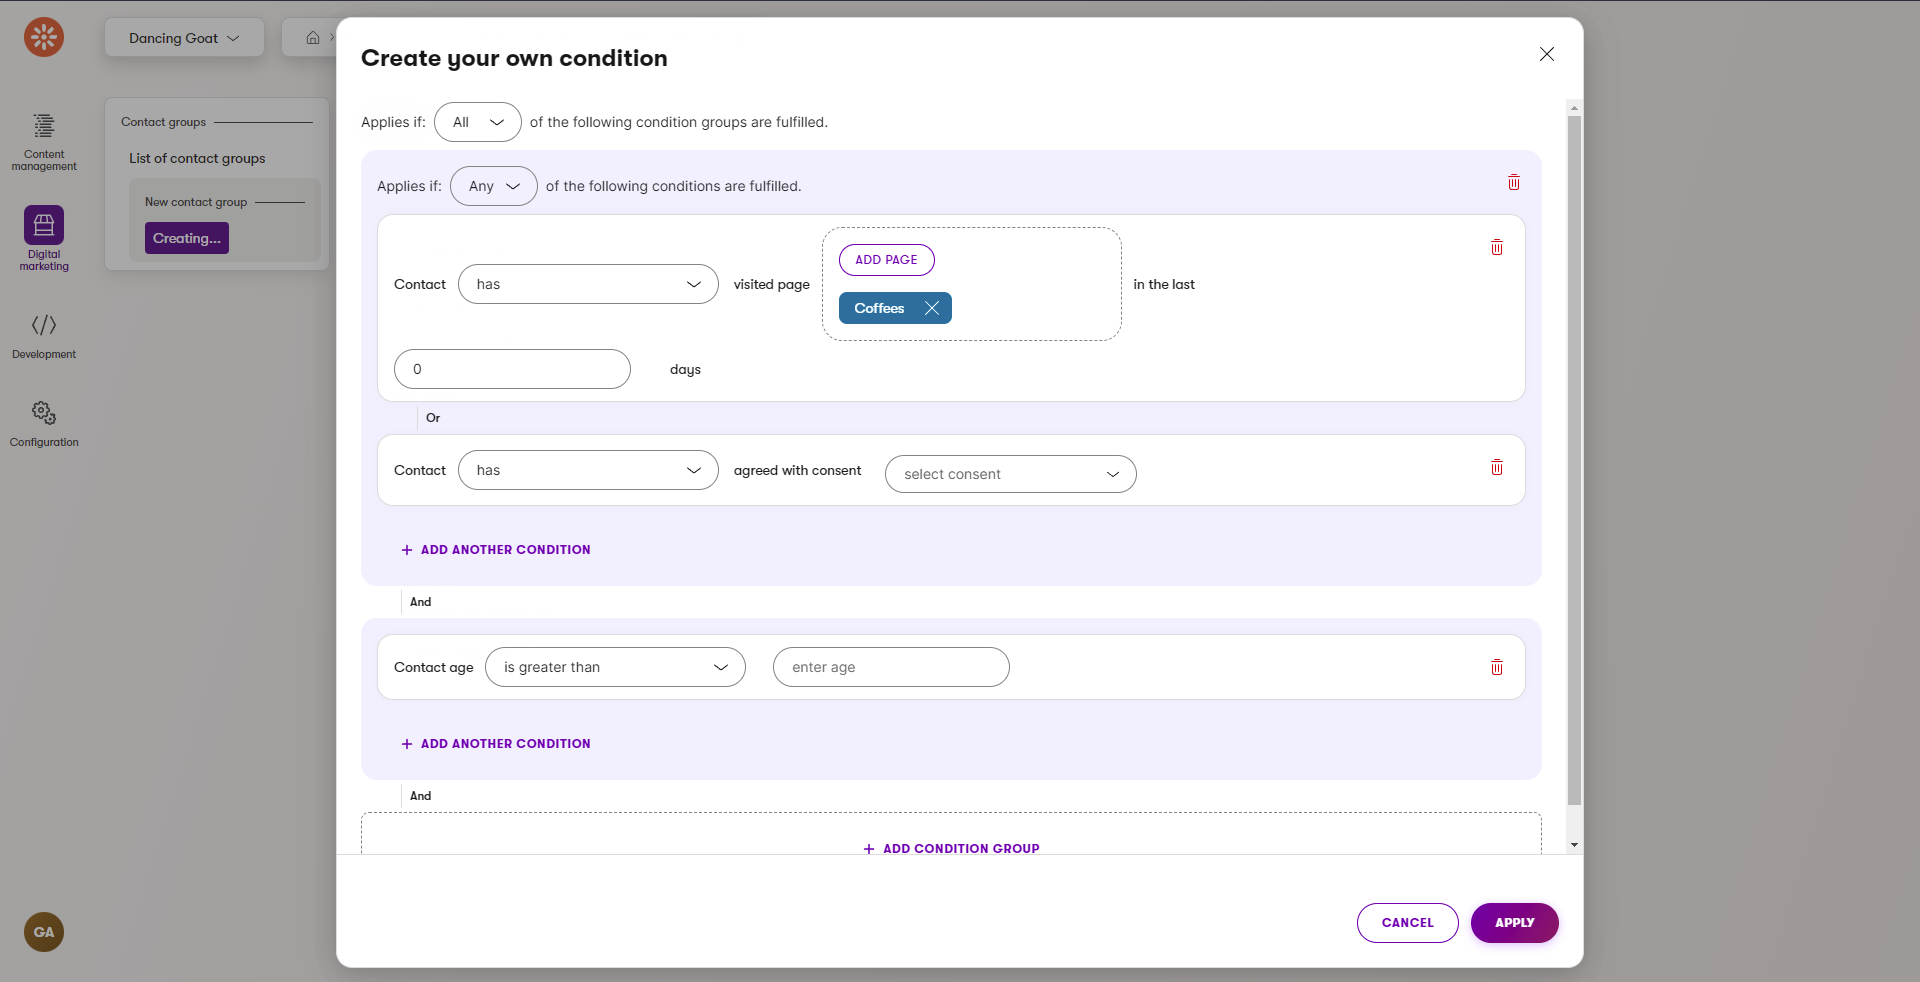Open the has dropdown for visited page
The width and height of the screenshot is (1920, 982).
click(588, 284)
